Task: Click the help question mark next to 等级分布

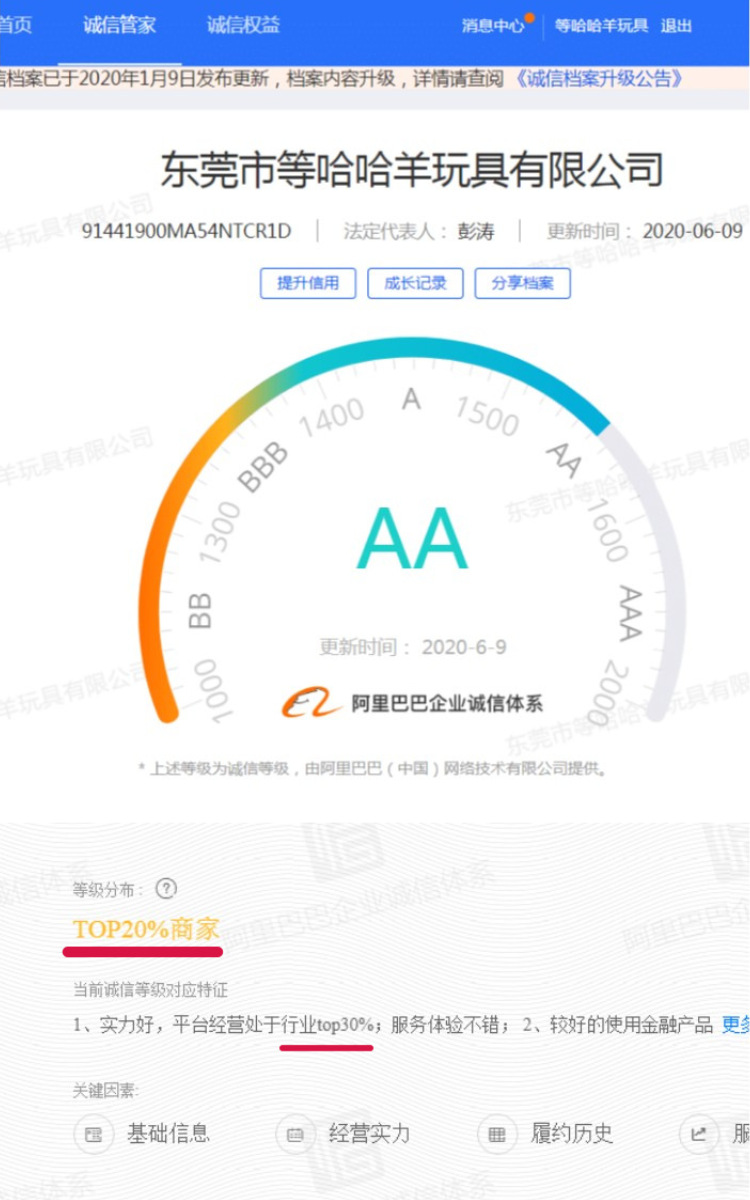Action: (166, 888)
